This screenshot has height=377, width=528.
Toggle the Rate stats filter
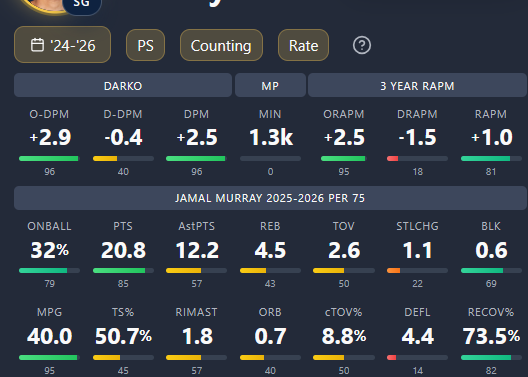(303, 45)
